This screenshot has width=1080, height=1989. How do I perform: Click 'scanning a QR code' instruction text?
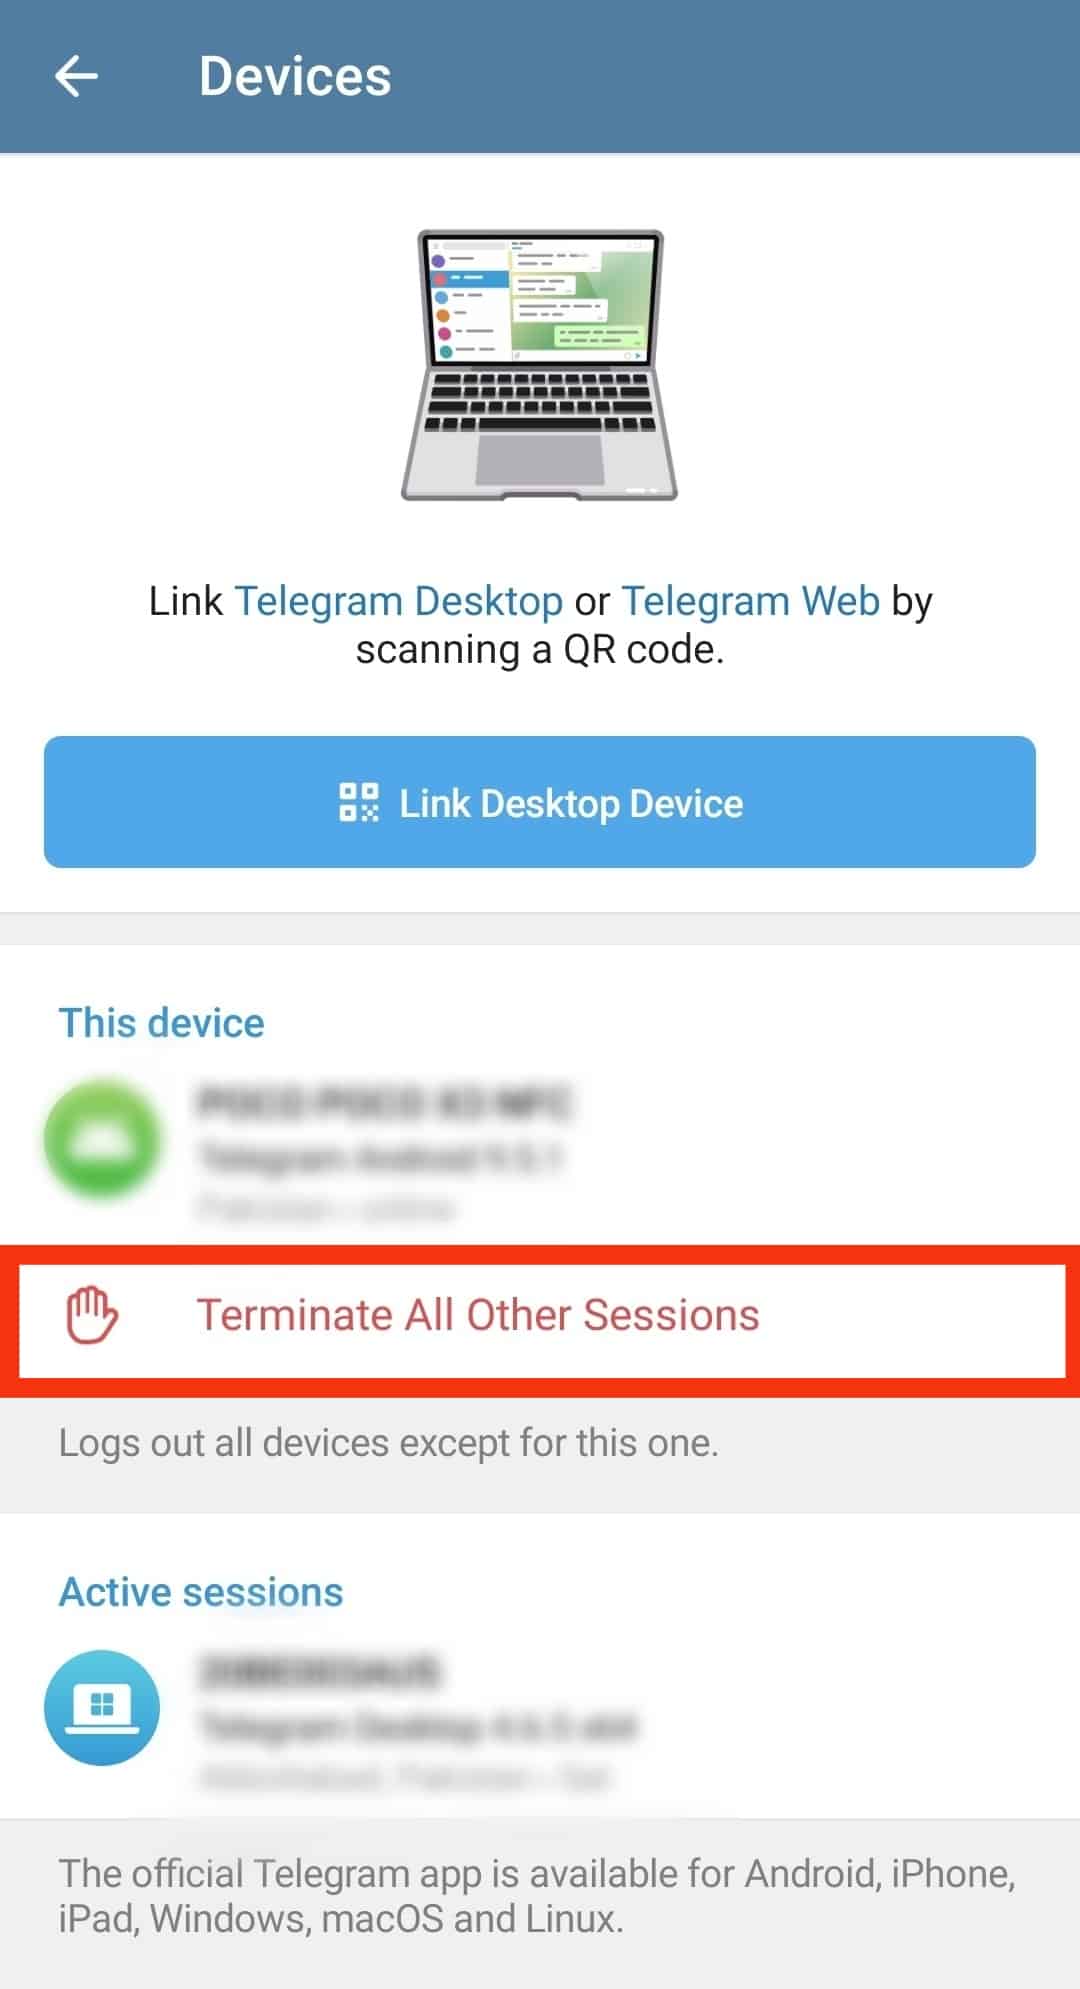540,650
